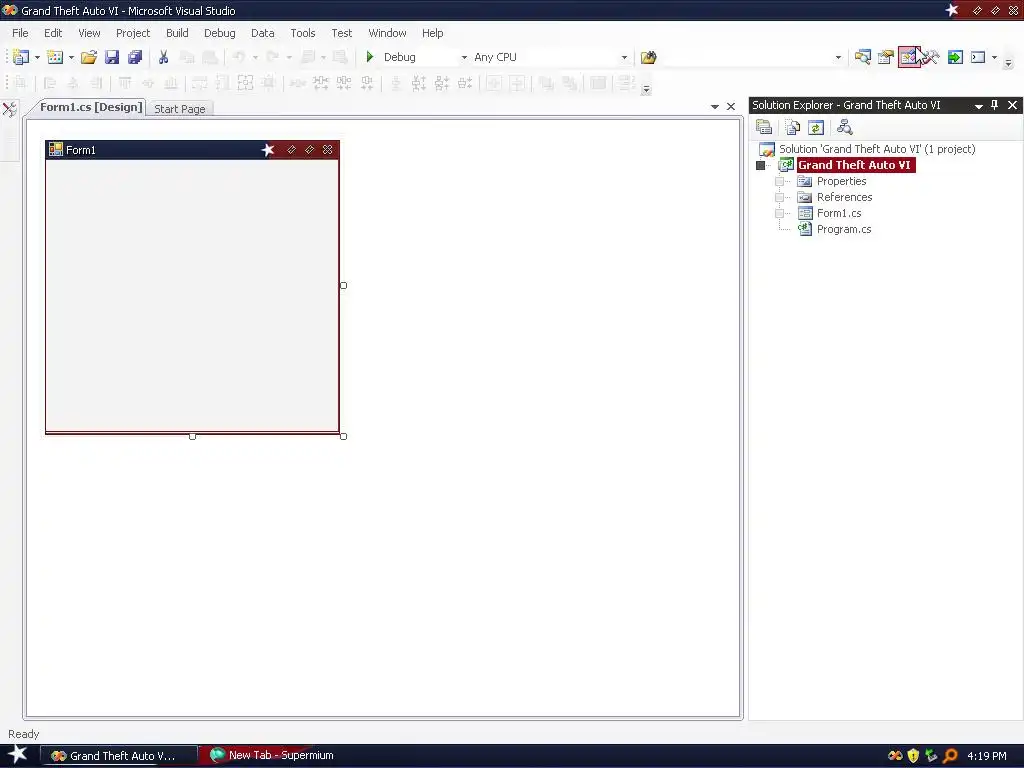The image size is (1024, 768).
Task: Open the Data menu
Action: point(263,33)
